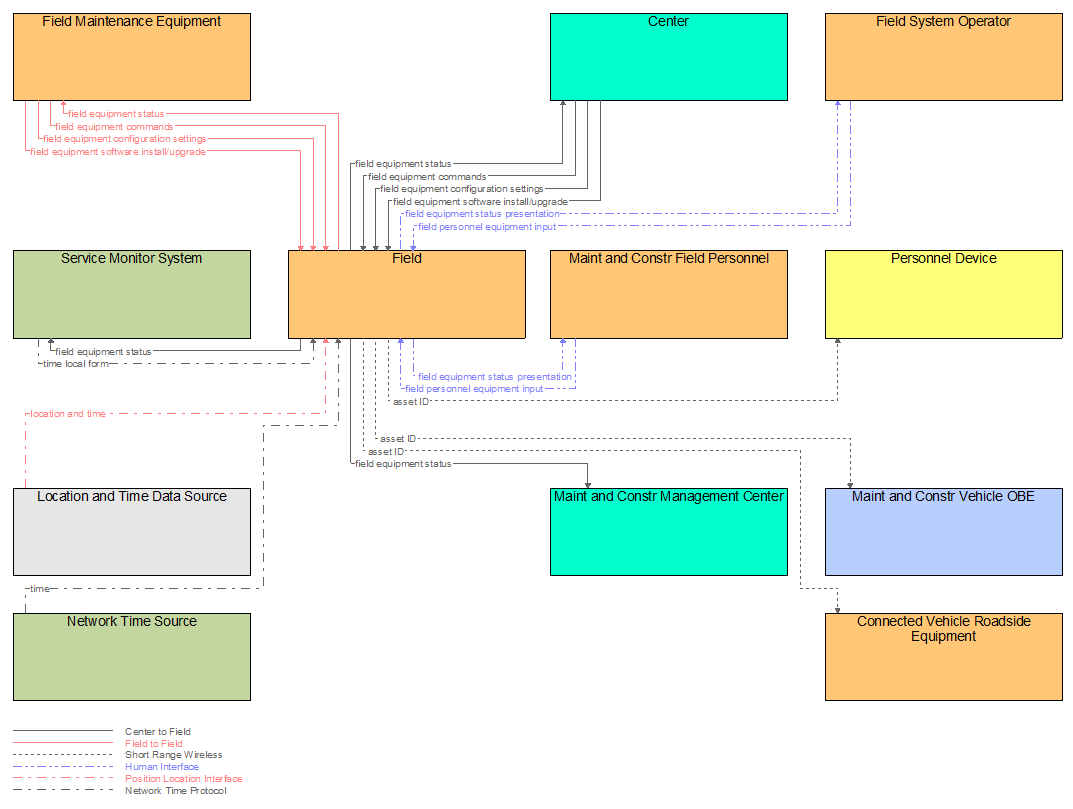The image size is (1073, 809).
Task: Select 'location and time' flow label
Action: (x=68, y=414)
